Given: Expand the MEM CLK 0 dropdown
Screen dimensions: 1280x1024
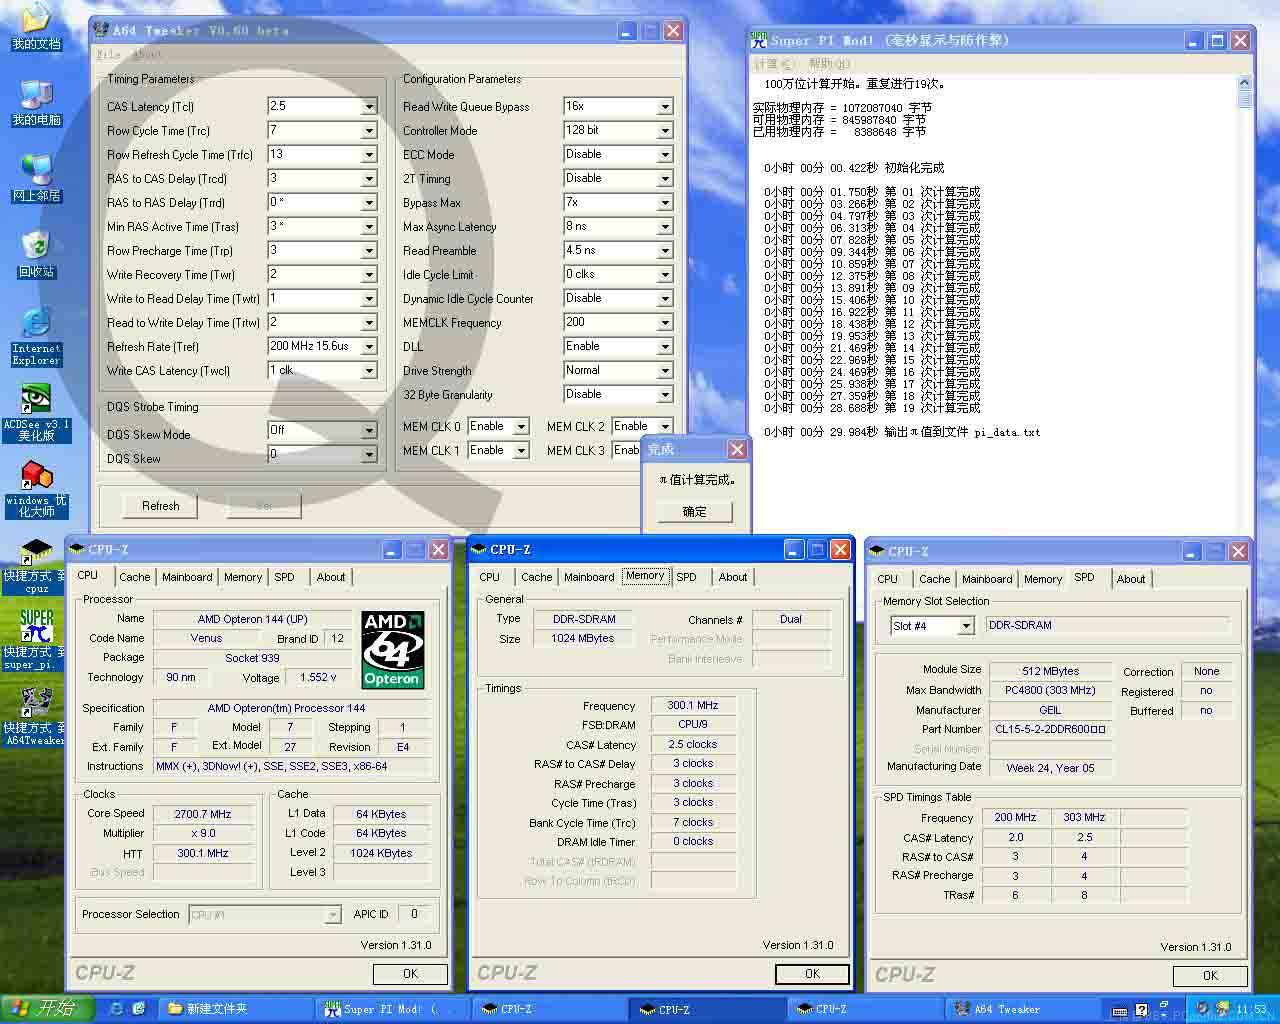Looking at the screenshot, I should coord(521,427).
